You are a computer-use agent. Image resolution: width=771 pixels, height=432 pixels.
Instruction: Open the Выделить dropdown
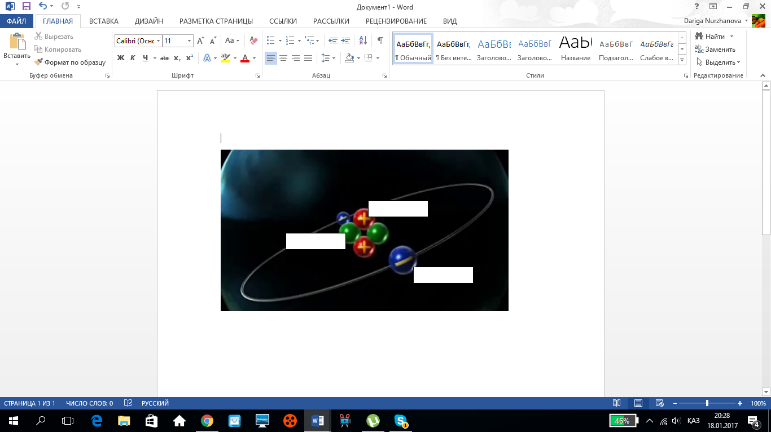point(718,62)
